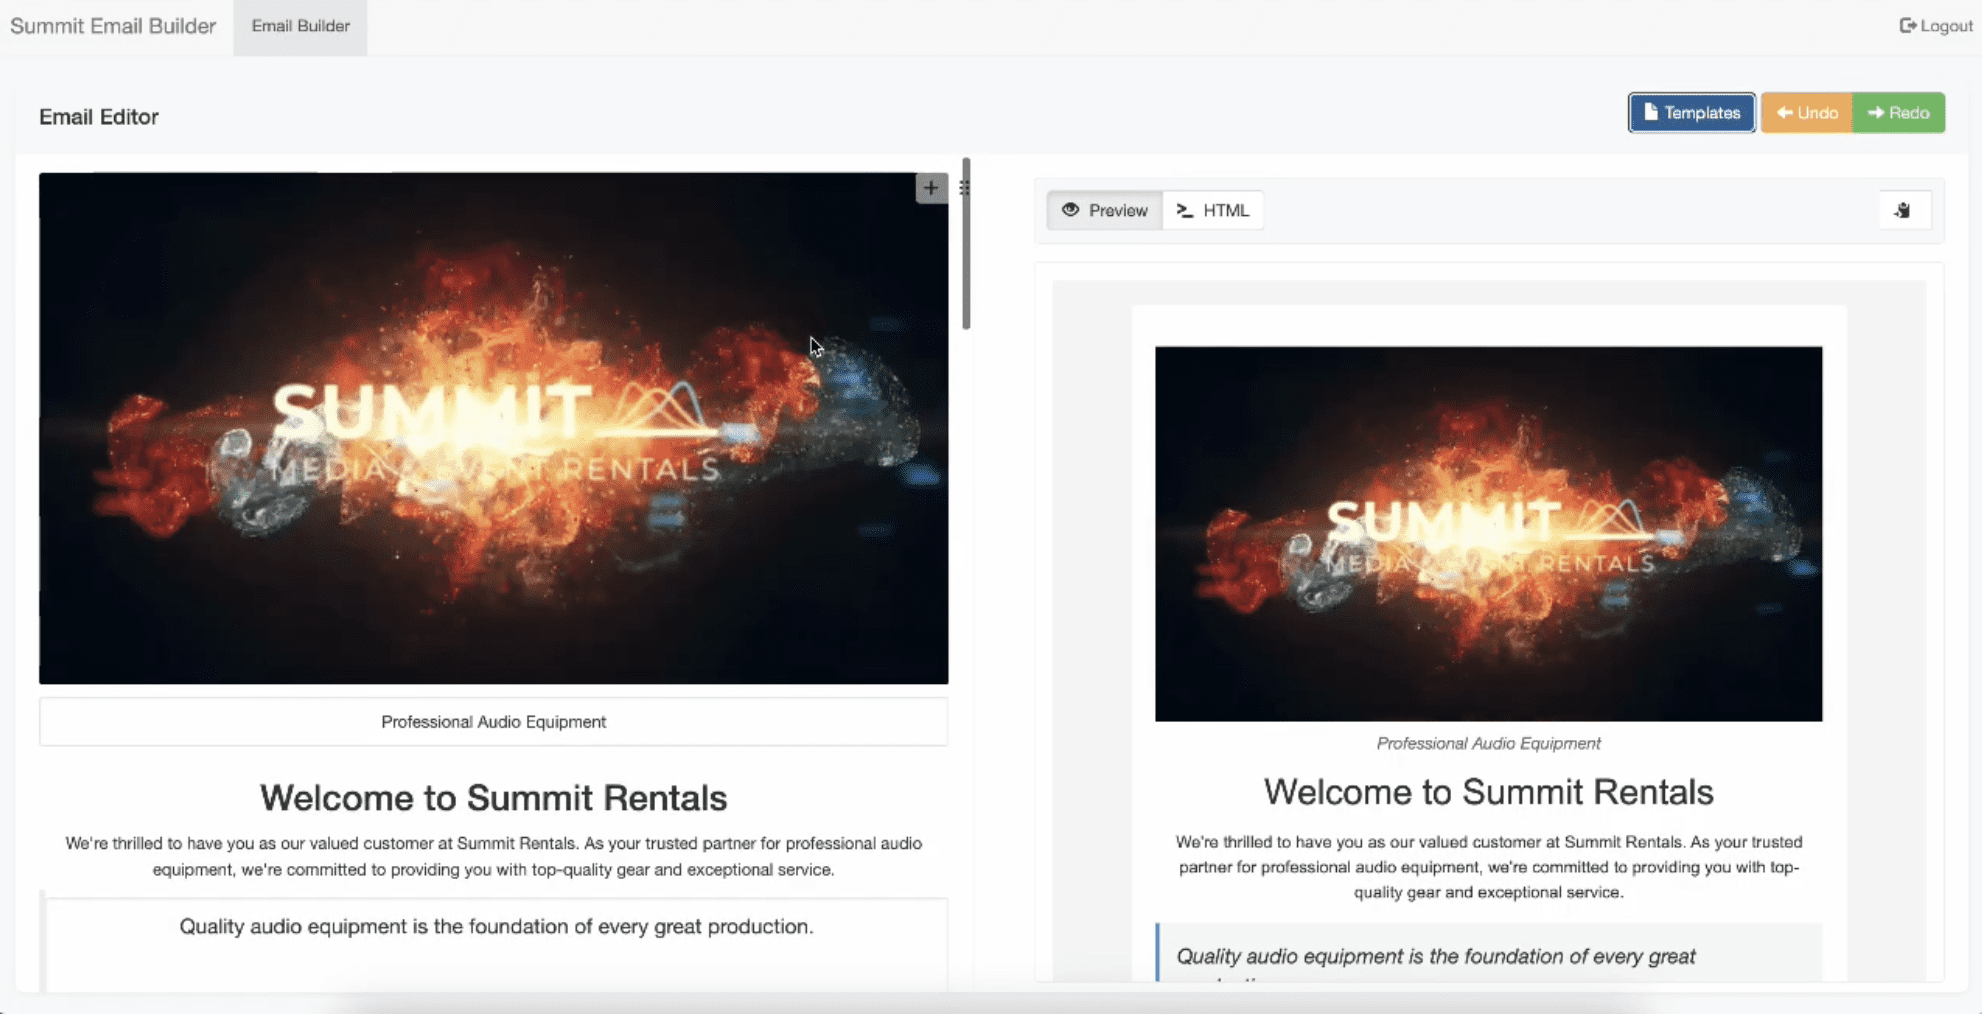Click the preview's 'We're thrilled' paragraph

click(x=1488, y=867)
